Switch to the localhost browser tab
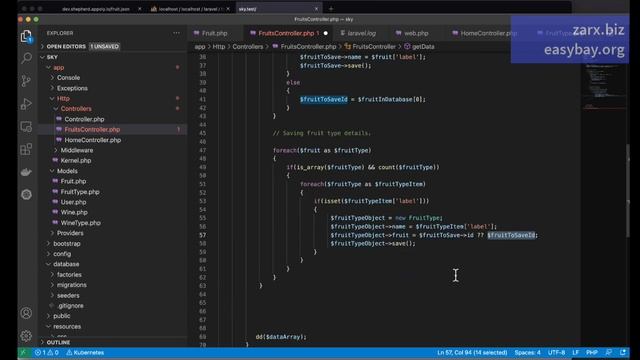 click(x=190, y=9)
